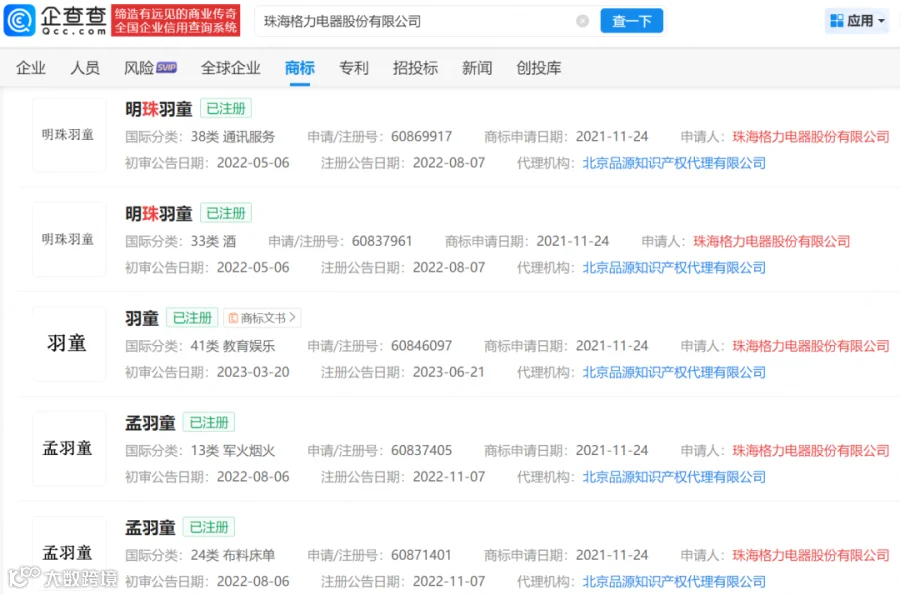Open the 风险 tab
The width and height of the screenshot is (900, 595).
[x=139, y=68]
